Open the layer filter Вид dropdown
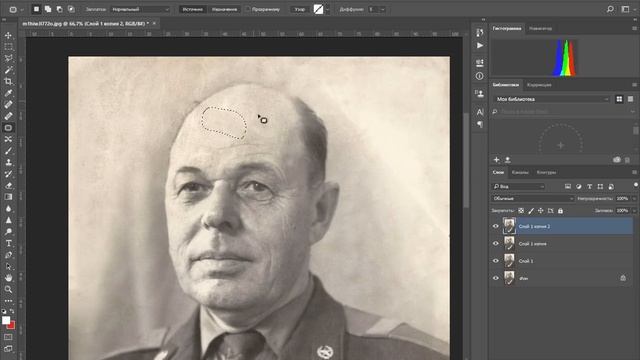The height and width of the screenshot is (360, 640). pyautogui.click(x=518, y=186)
